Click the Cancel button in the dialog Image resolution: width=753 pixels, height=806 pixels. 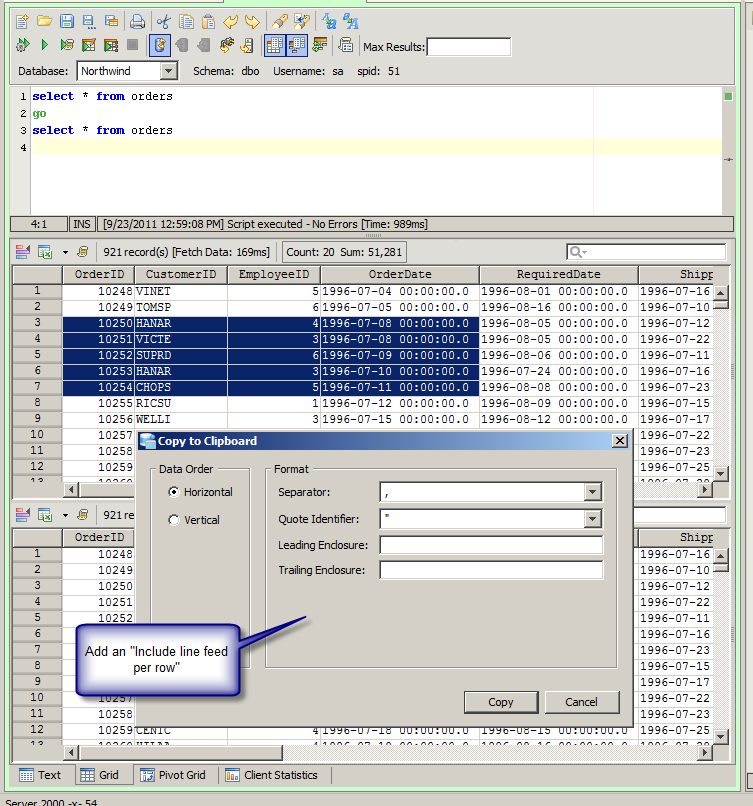tap(581, 702)
